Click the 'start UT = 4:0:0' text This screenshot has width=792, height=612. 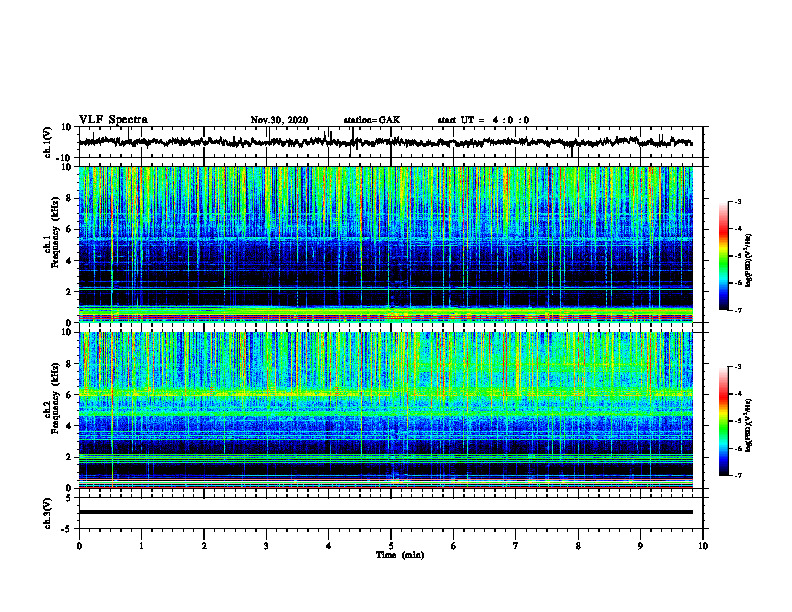click(483, 120)
